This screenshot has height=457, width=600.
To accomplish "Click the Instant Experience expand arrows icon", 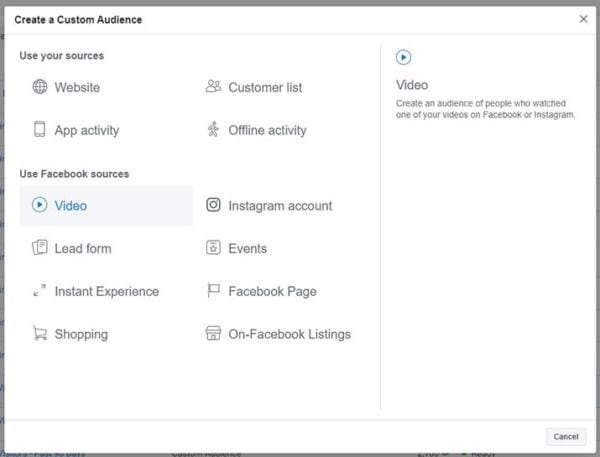I will (x=39, y=291).
